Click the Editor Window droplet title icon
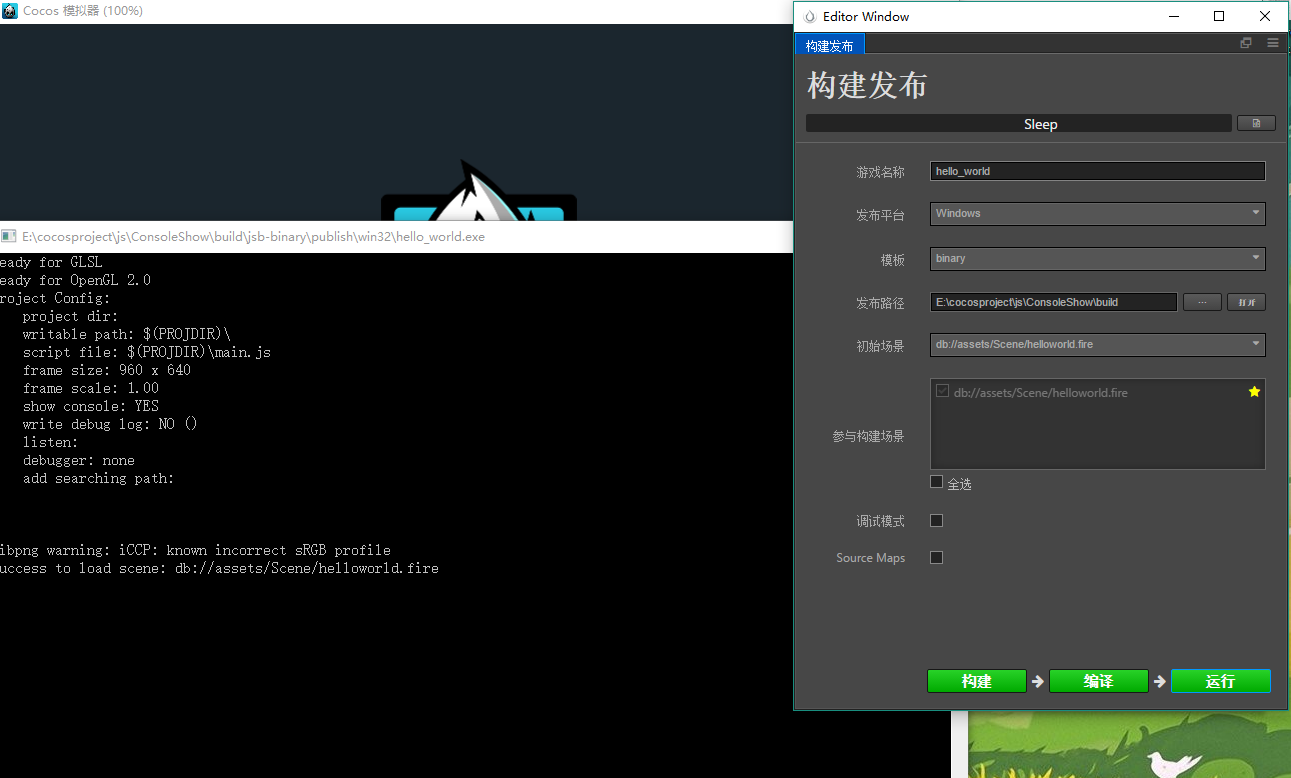Screen dimensions: 1291x778 (810, 16)
